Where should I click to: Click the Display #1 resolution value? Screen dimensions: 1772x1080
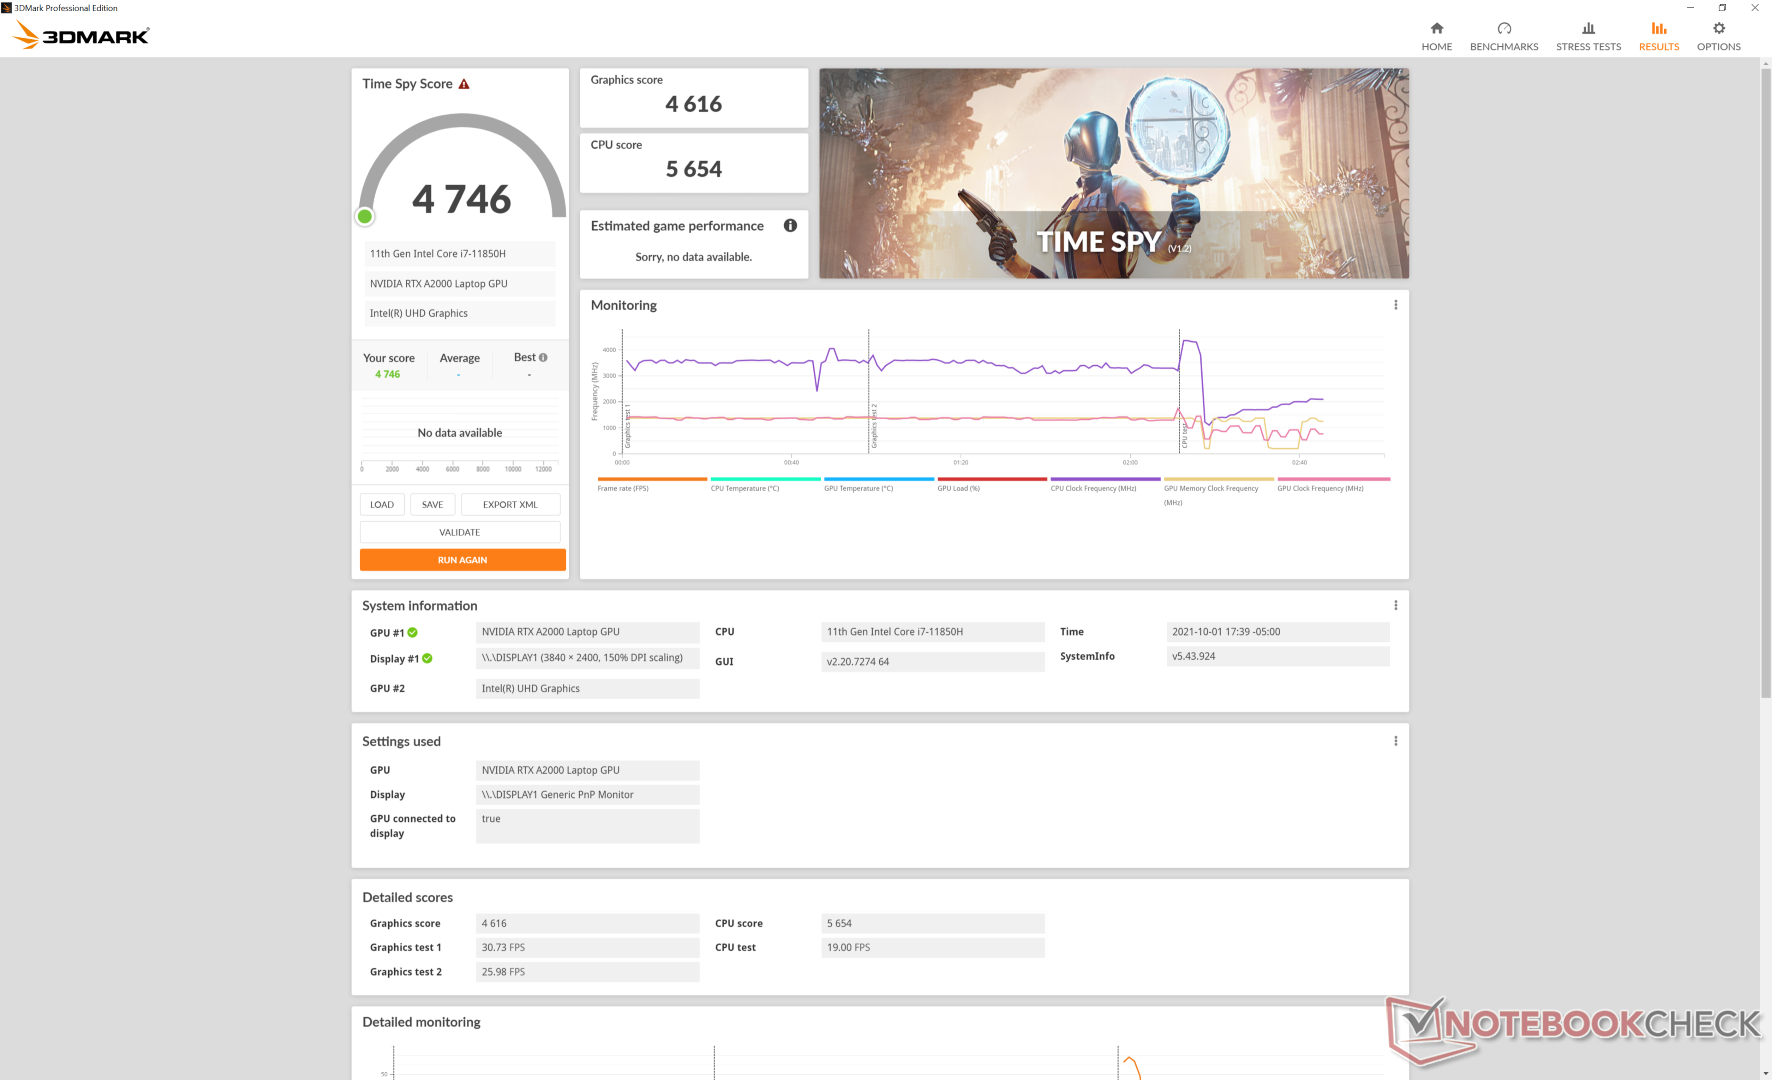(x=588, y=658)
